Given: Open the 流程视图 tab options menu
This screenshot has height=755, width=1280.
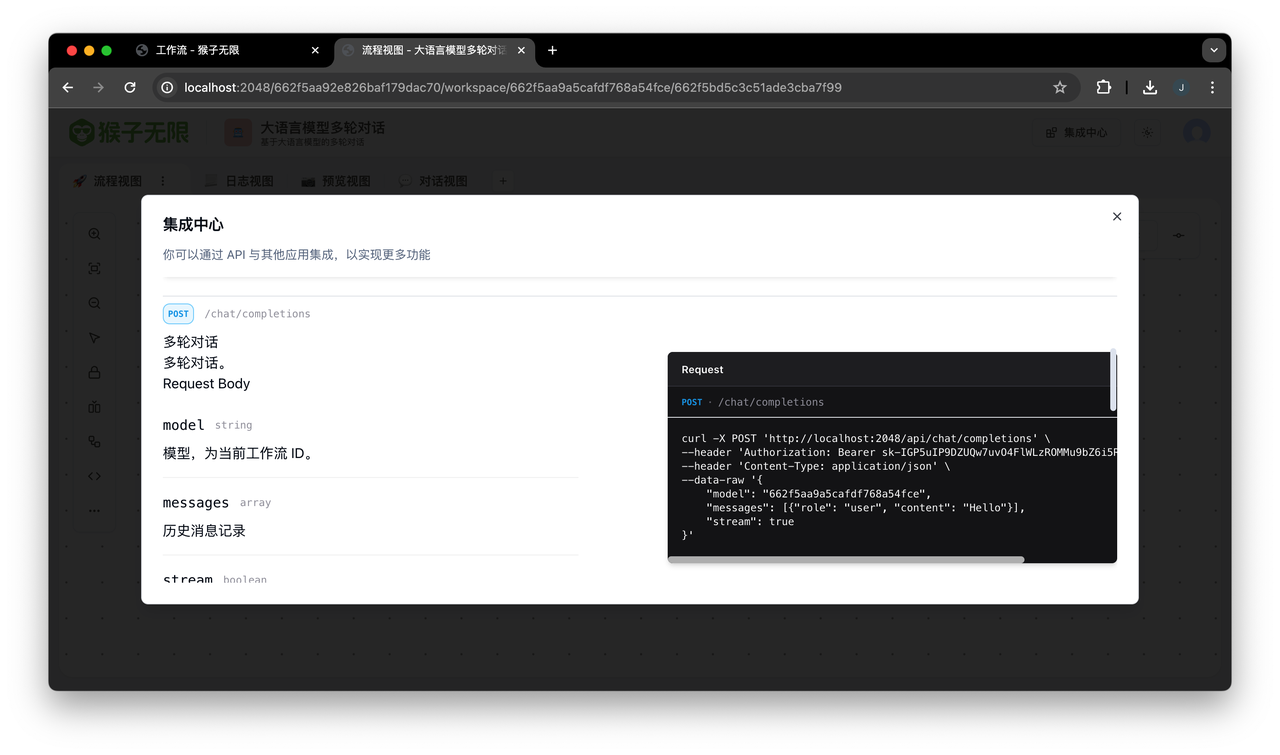Looking at the screenshot, I should [x=163, y=181].
